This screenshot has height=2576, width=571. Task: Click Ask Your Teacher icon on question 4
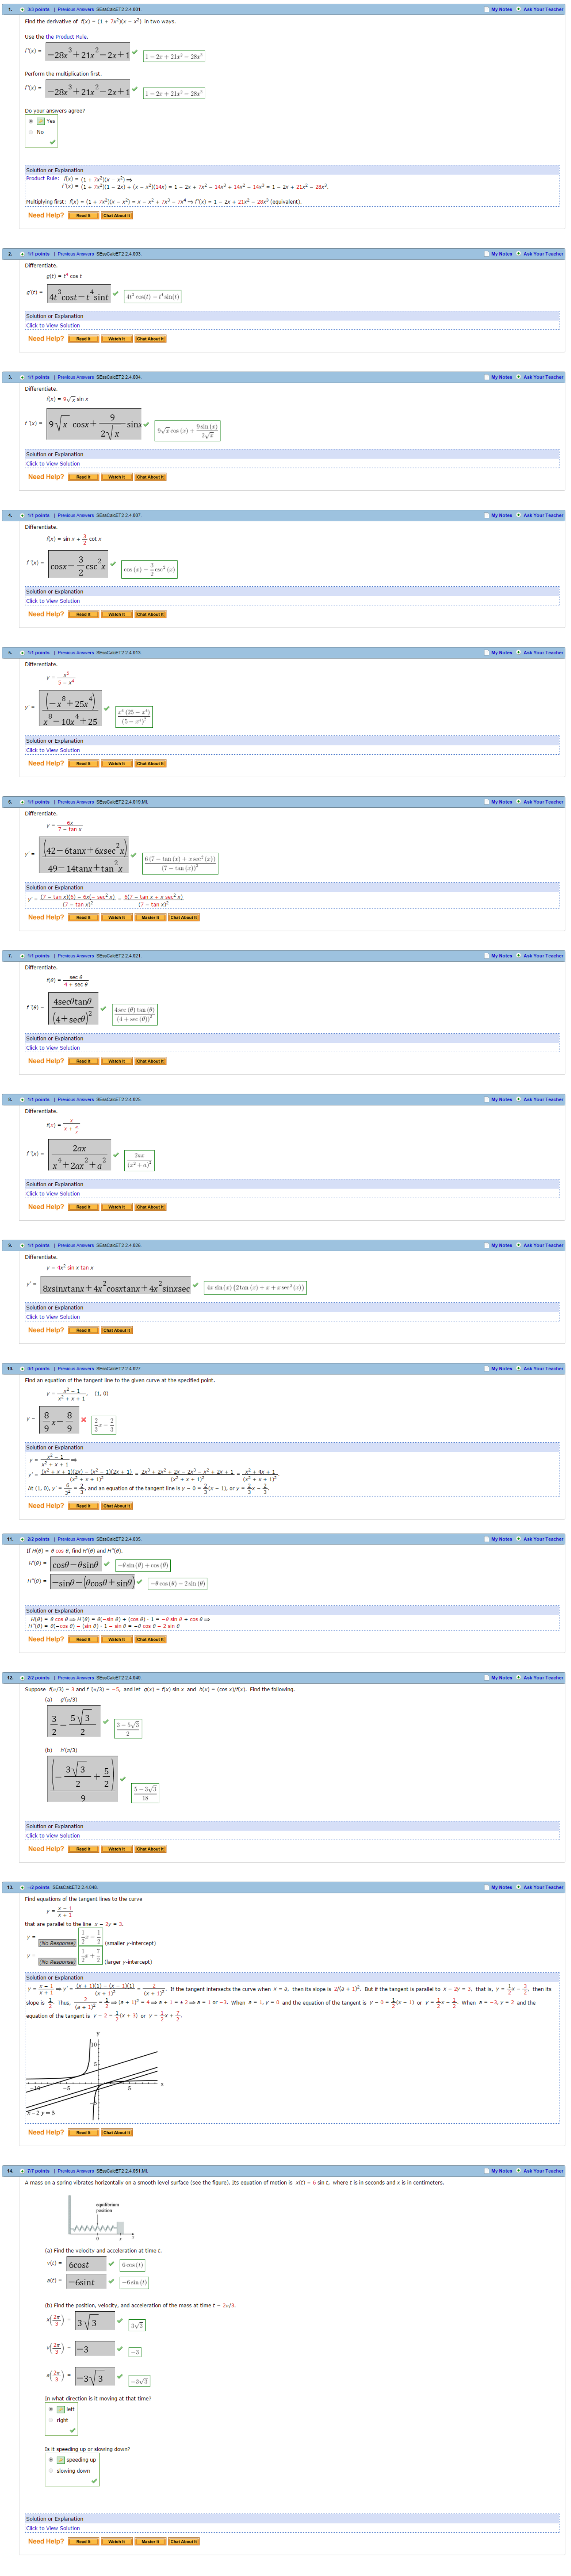pyautogui.click(x=519, y=515)
